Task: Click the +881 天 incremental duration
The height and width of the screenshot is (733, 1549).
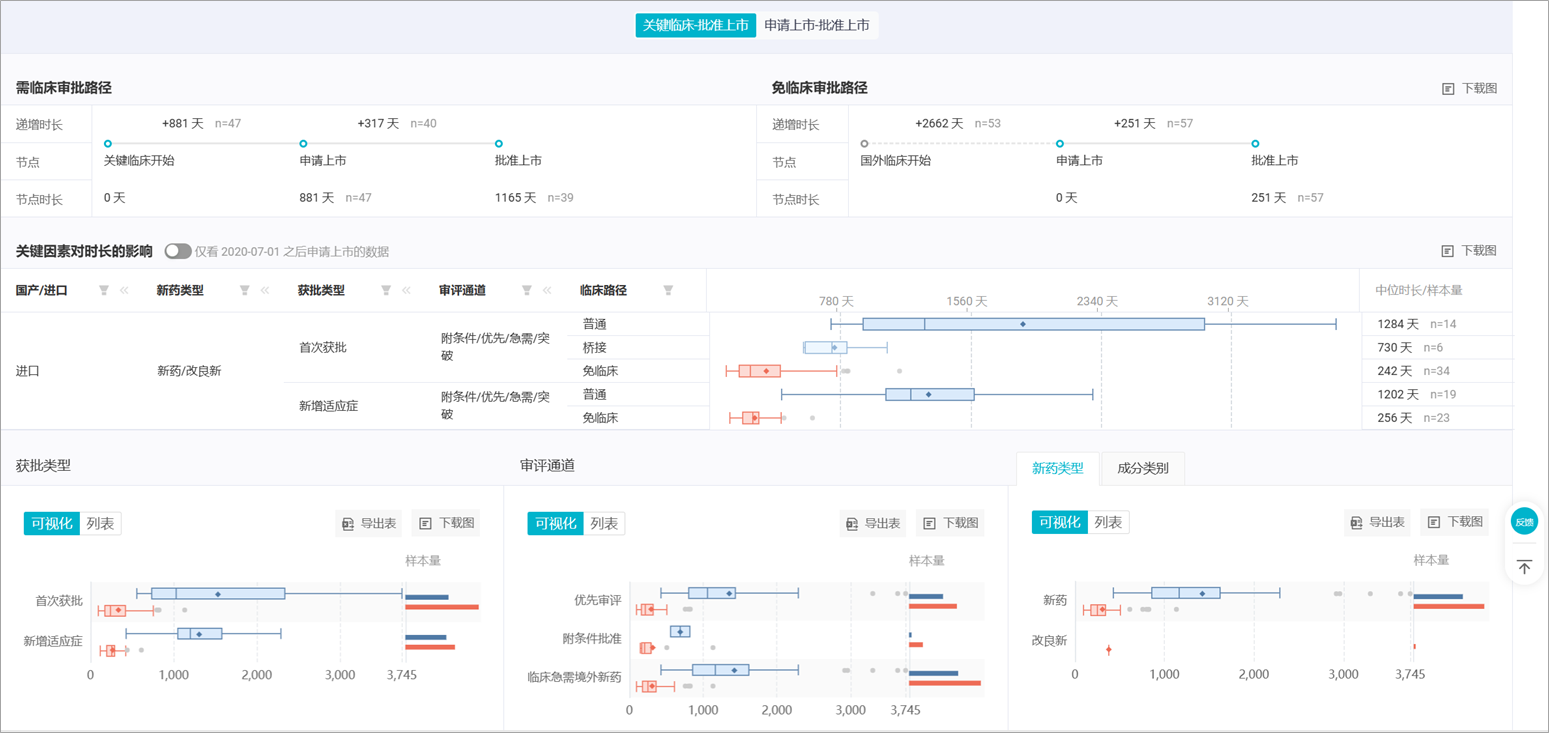Action: pyautogui.click(x=183, y=124)
